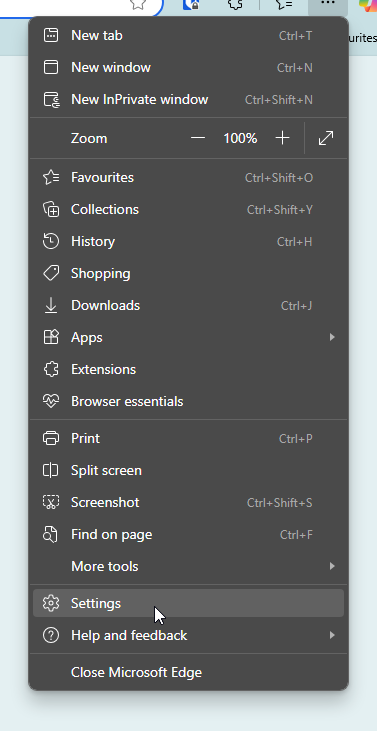Open the Extensions puzzle toolbar icon
Viewport: 377px width, 731px height.
(x=235, y=5)
